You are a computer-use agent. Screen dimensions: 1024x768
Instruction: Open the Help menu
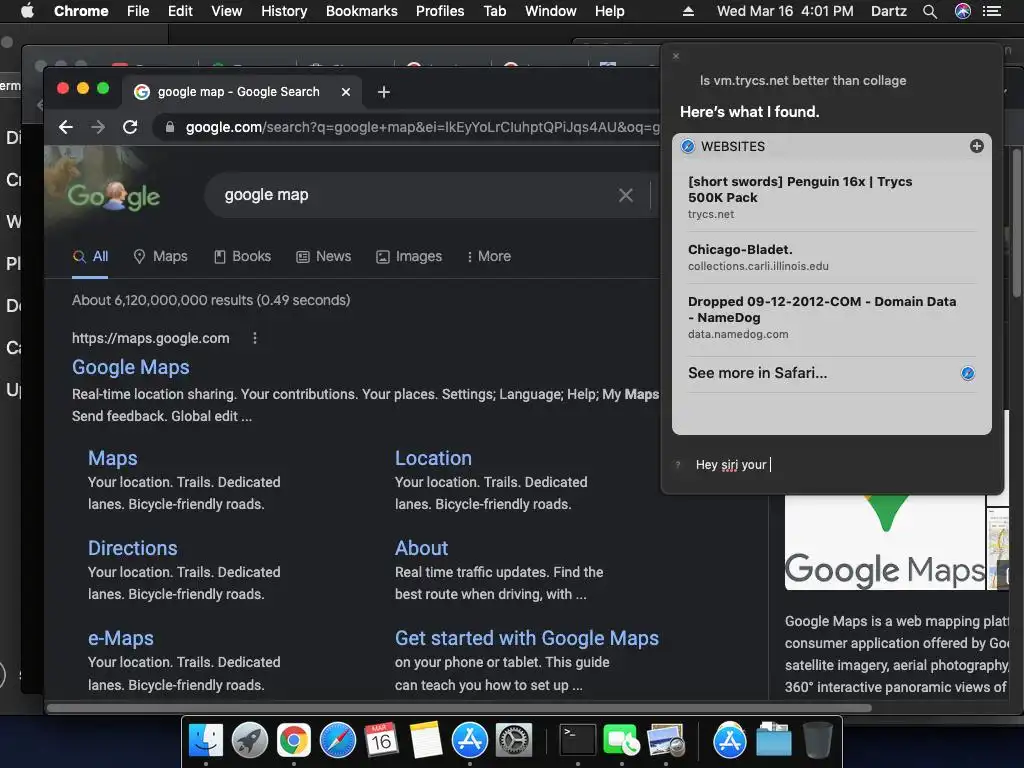point(609,11)
